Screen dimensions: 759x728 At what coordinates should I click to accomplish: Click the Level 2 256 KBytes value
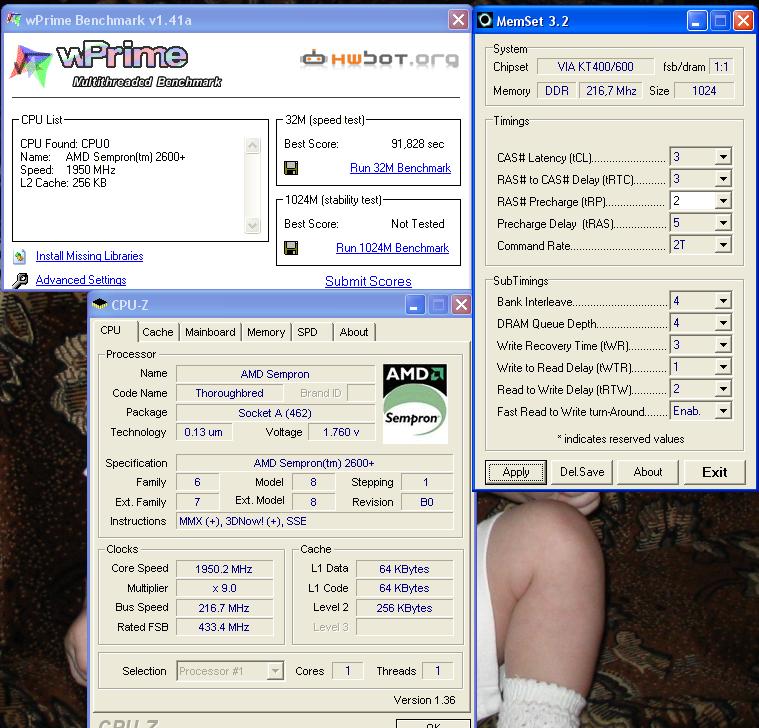click(404, 608)
